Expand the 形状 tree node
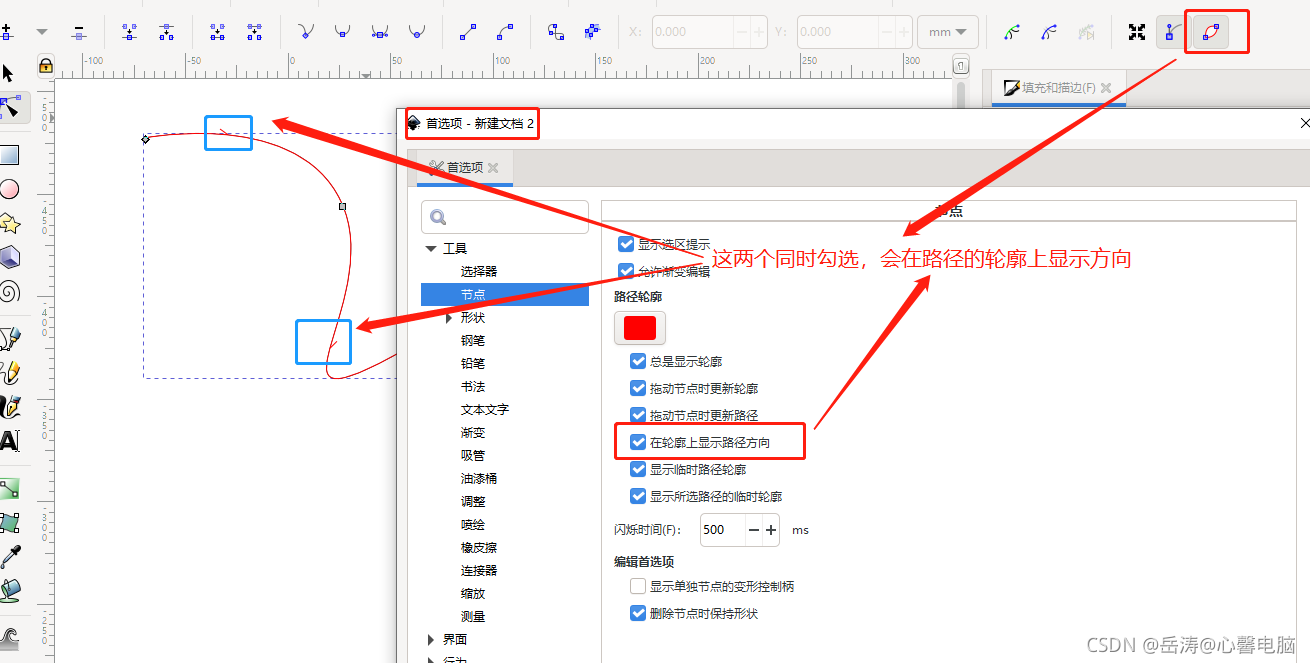 pos(449,318)
